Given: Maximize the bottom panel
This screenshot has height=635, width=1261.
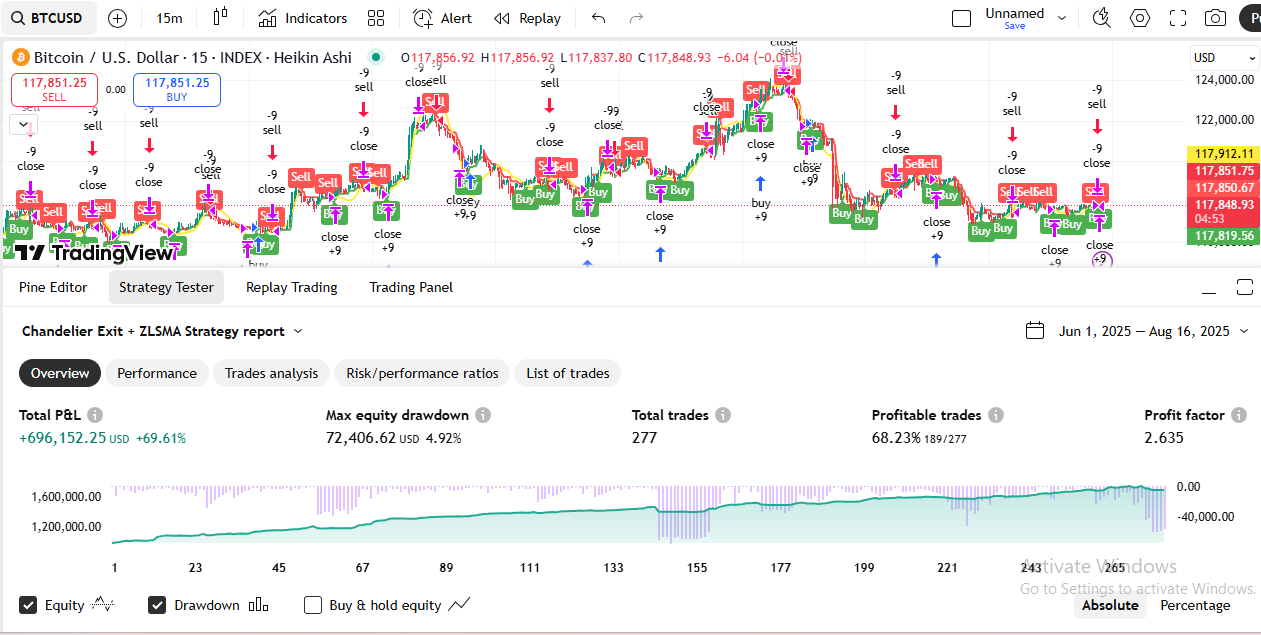Looking at the screenshot, I should pyautogui.click(x=1245, y=288).
